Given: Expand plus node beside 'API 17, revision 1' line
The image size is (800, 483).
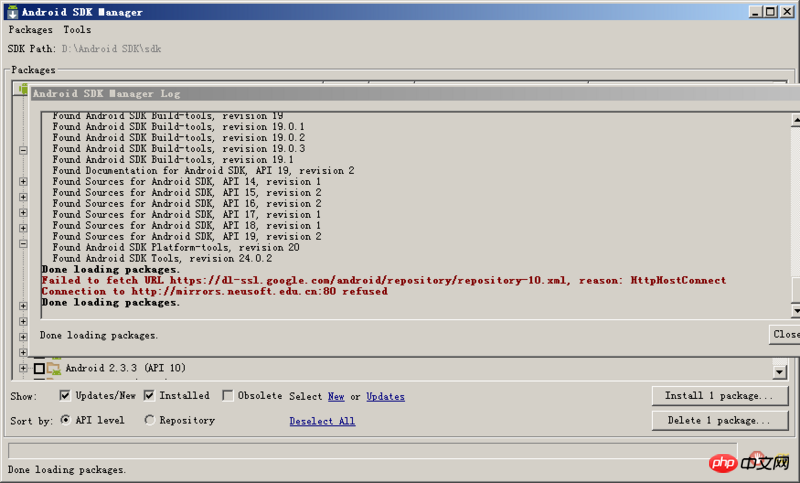Looking at the screenshot, I should point(23,212).
